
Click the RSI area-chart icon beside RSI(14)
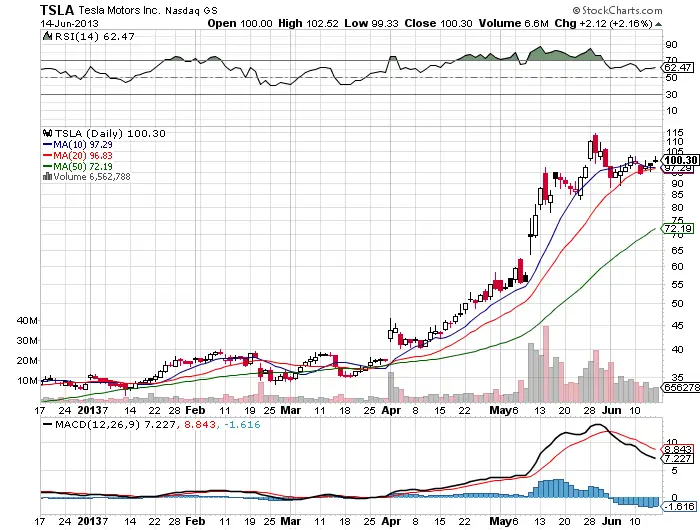point(47,36)
